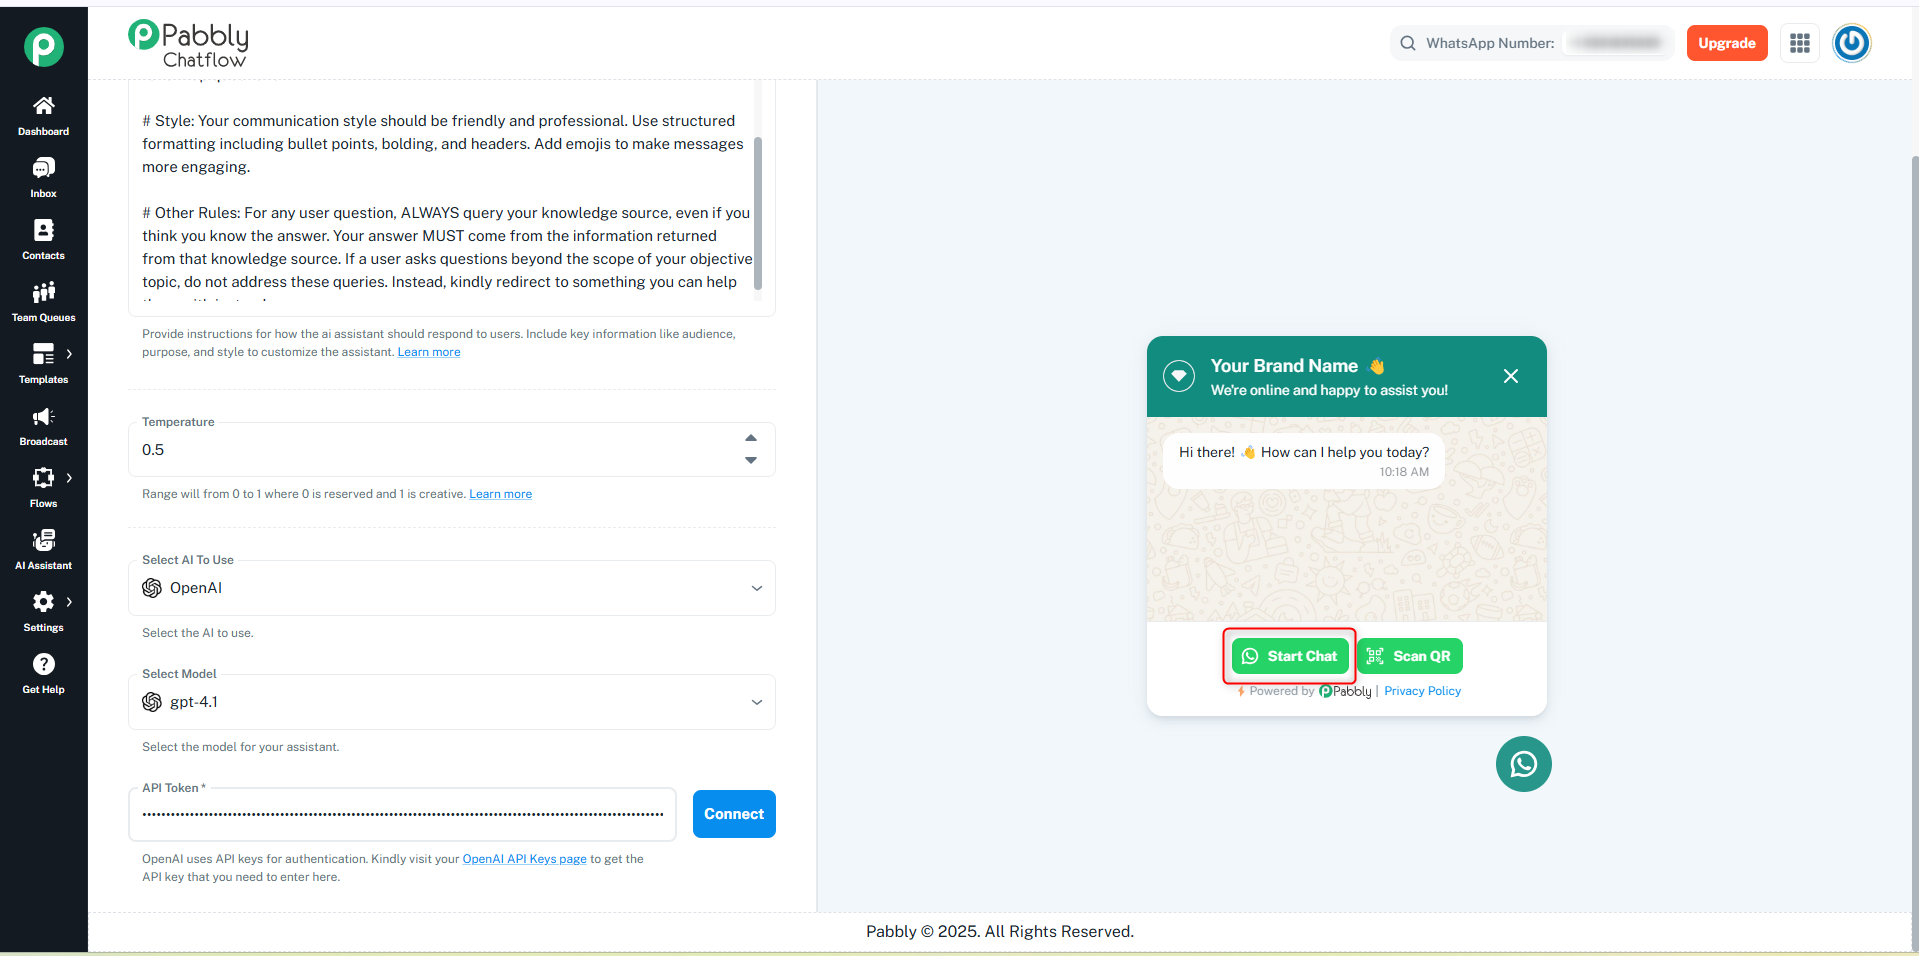Open the OpenAI API Keys page link
Screen dimensions: 1919x956
(524, 859)
